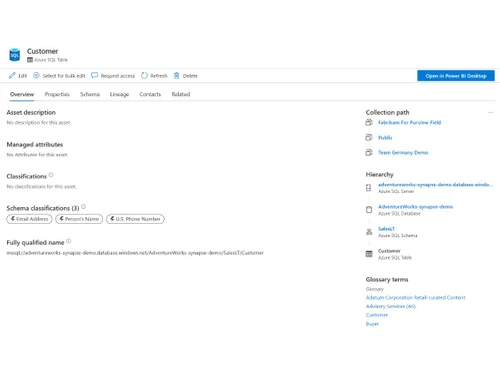Open Advisory Services (AS) glossary term
This screenshot has height=375, width=500.
click(391, 306)
